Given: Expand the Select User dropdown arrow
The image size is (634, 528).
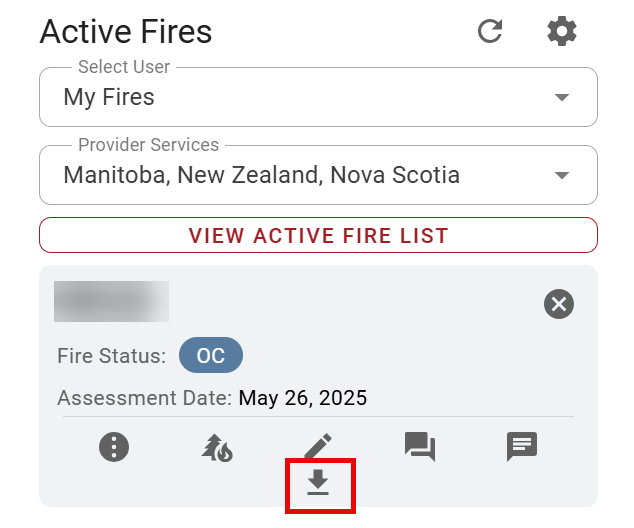Looking at the screenshot, I should (x=562, y=97).
